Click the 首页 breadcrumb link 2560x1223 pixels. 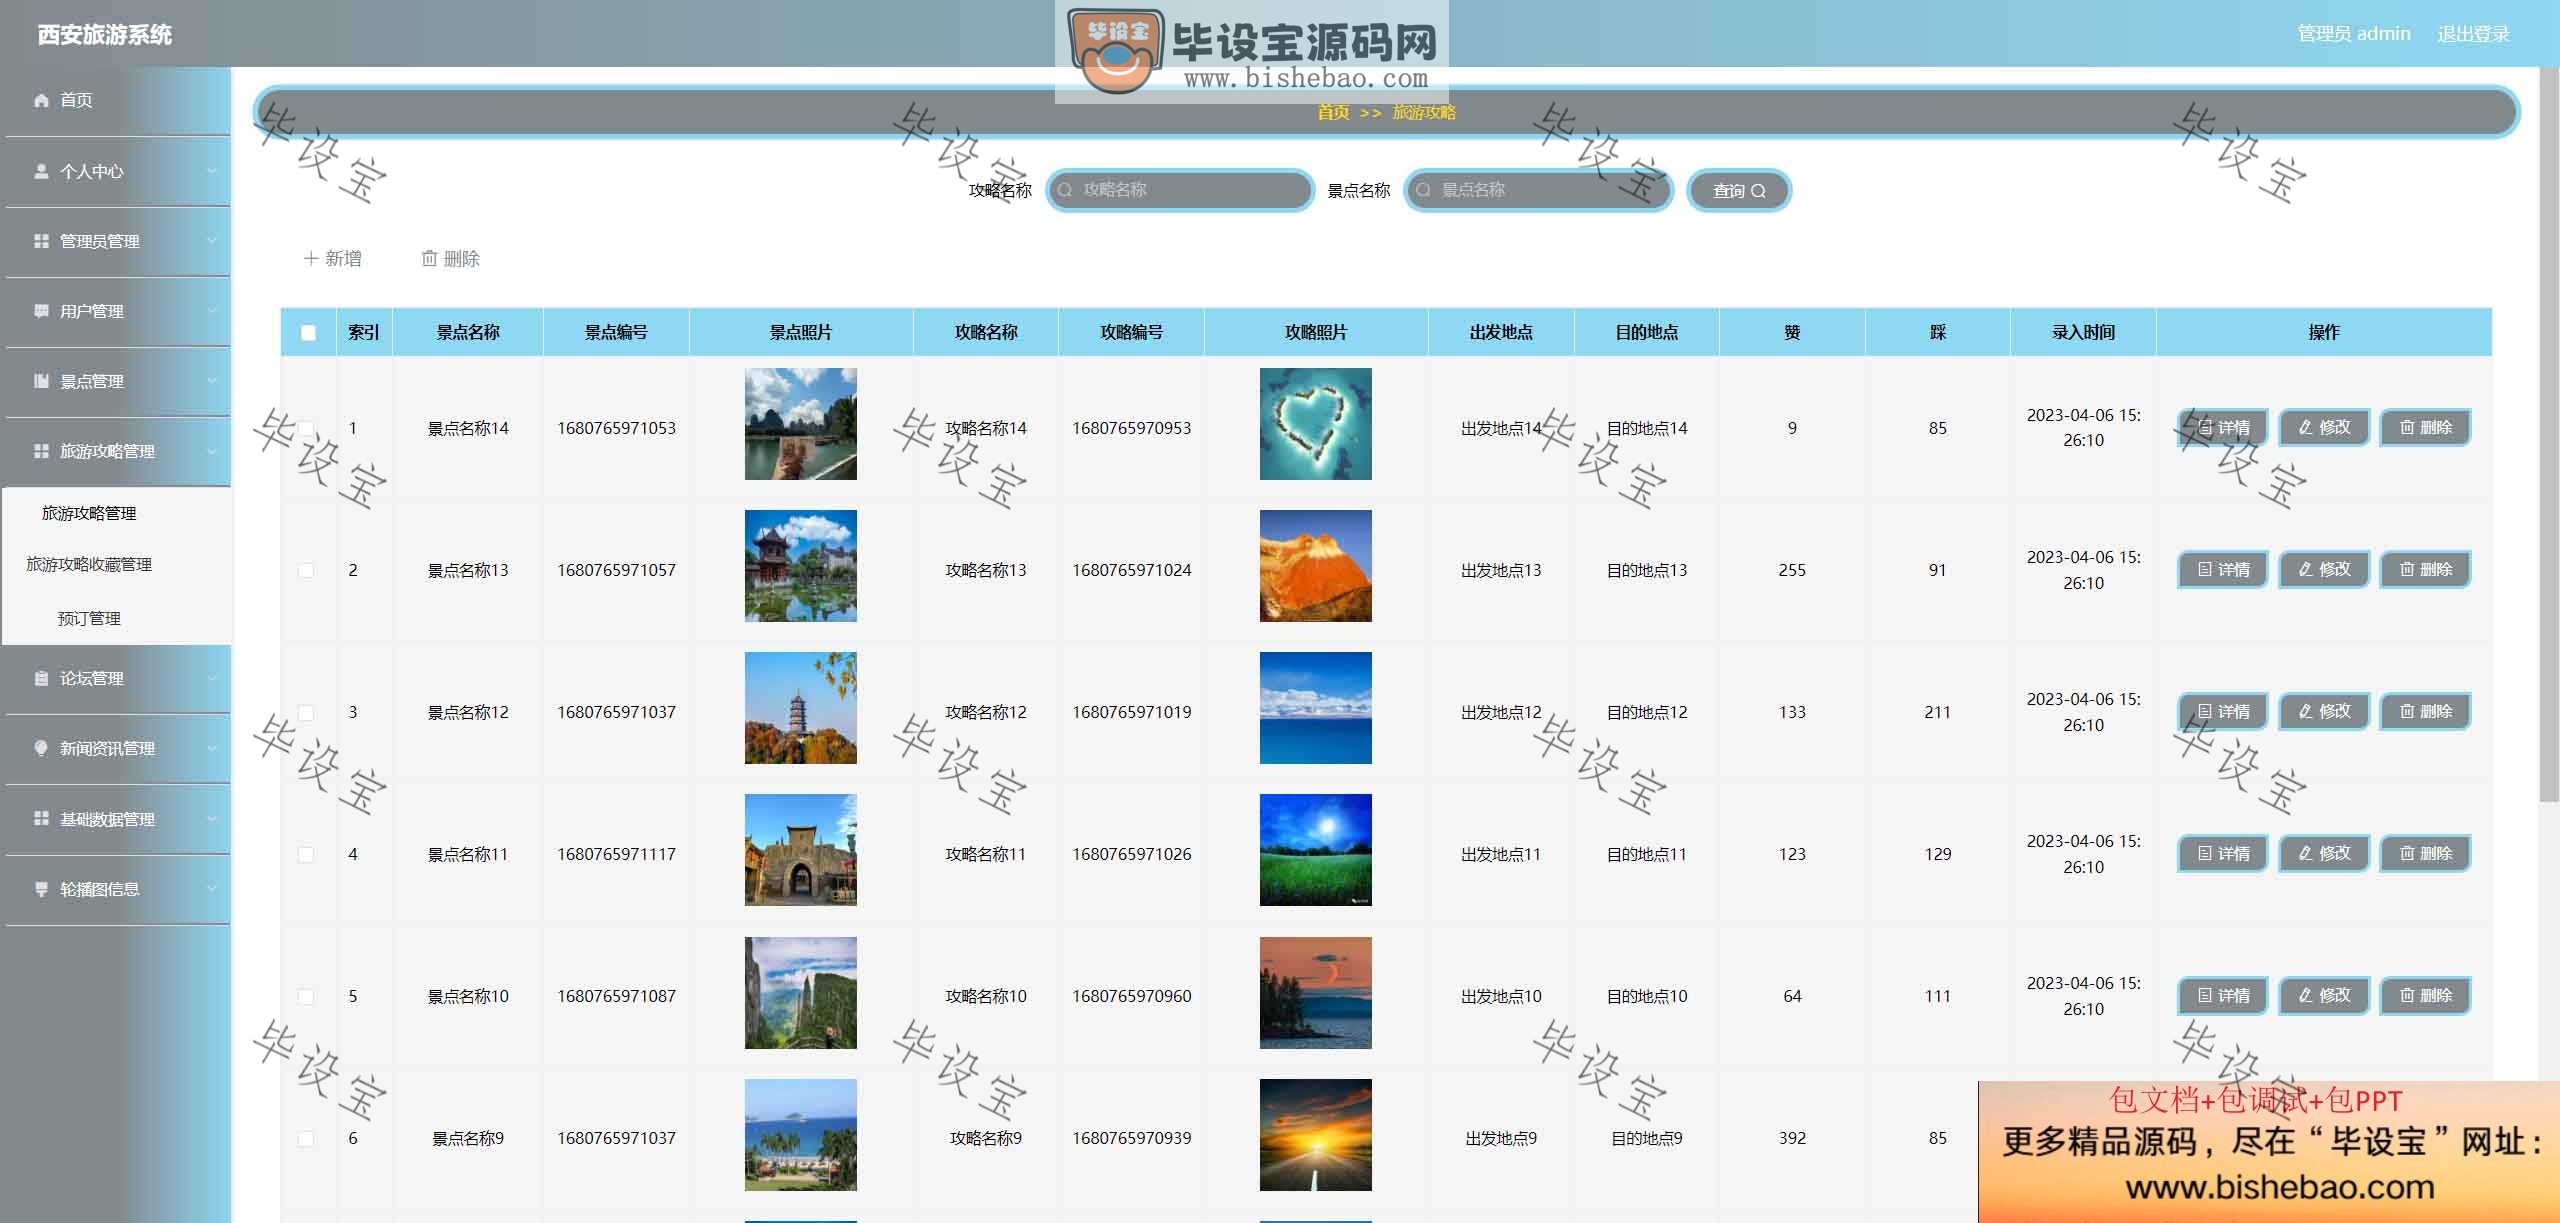pyautogui.click(x=1332, y=113)
